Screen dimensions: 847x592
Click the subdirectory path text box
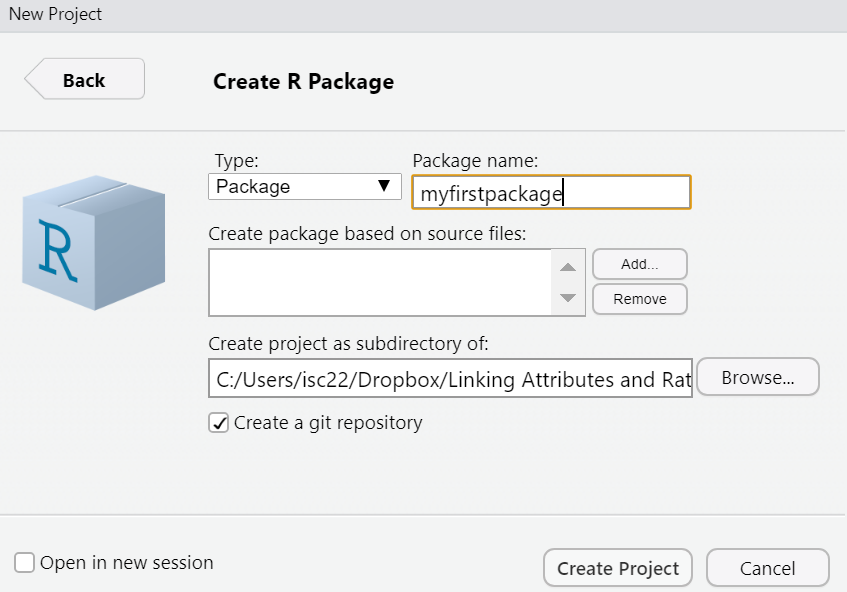point(450,379)
